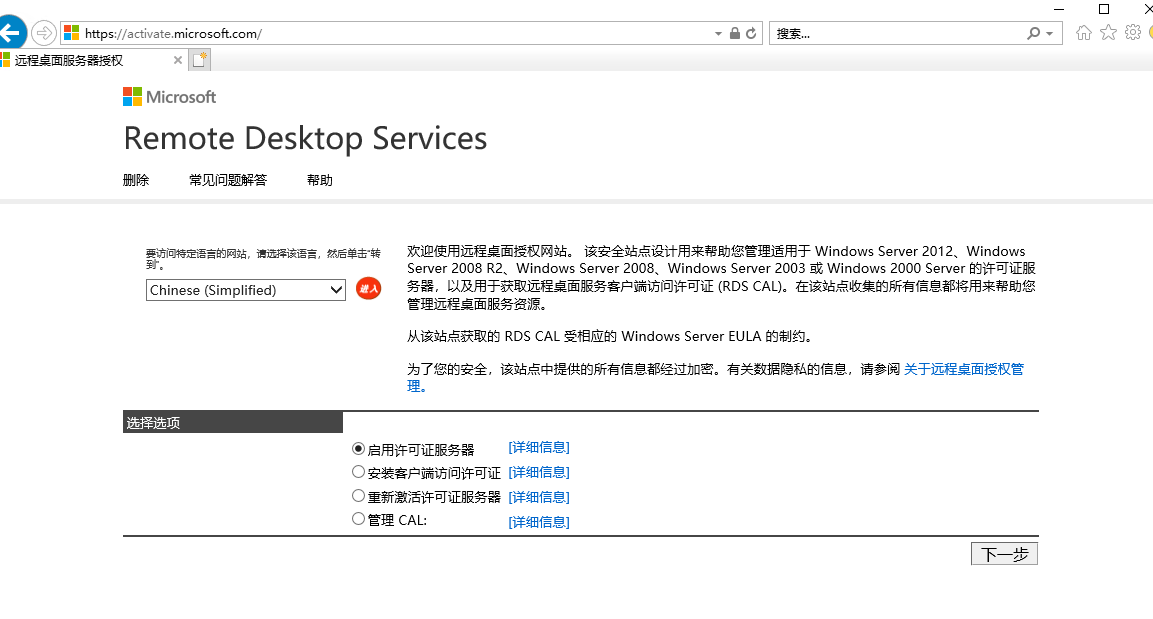Screen dimensions: 1153x619
Task: Open 详细信息 link for 安装客户端访问许可证
Action: [539, 473]
